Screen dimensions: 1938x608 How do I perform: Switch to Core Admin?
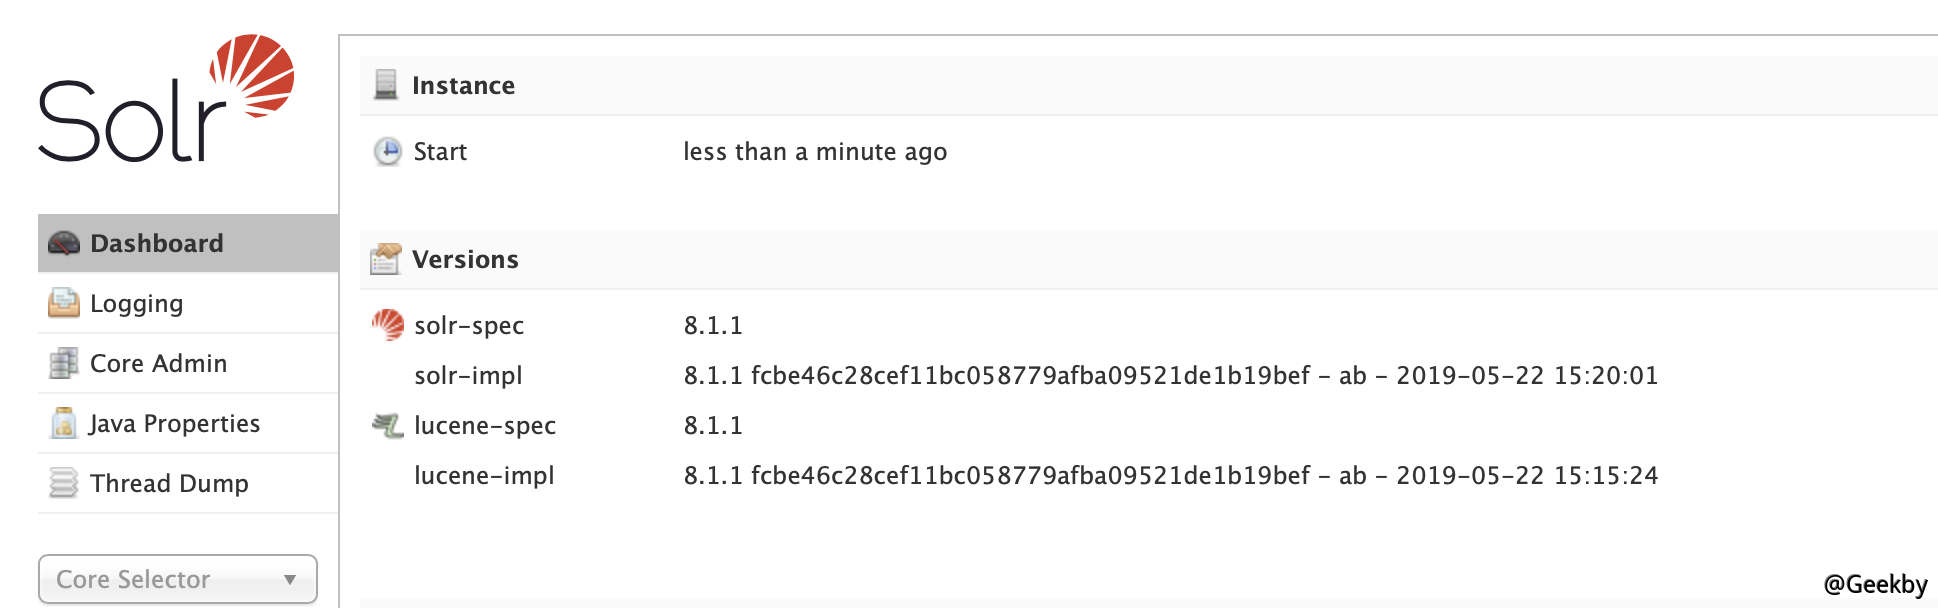pyautogui.click(x=158, y=363)
